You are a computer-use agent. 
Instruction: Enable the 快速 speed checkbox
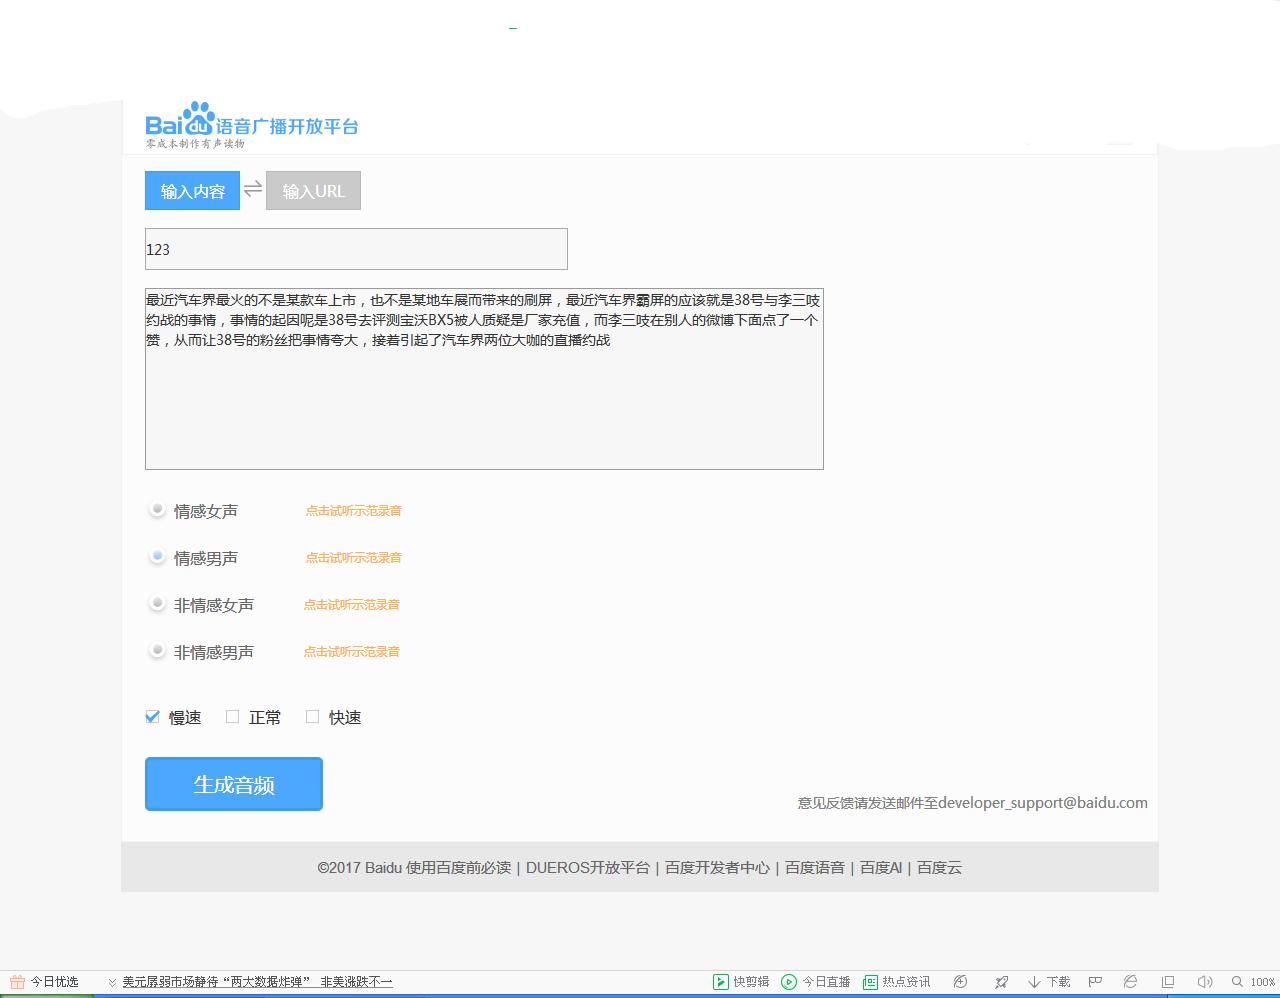point(312,716)
